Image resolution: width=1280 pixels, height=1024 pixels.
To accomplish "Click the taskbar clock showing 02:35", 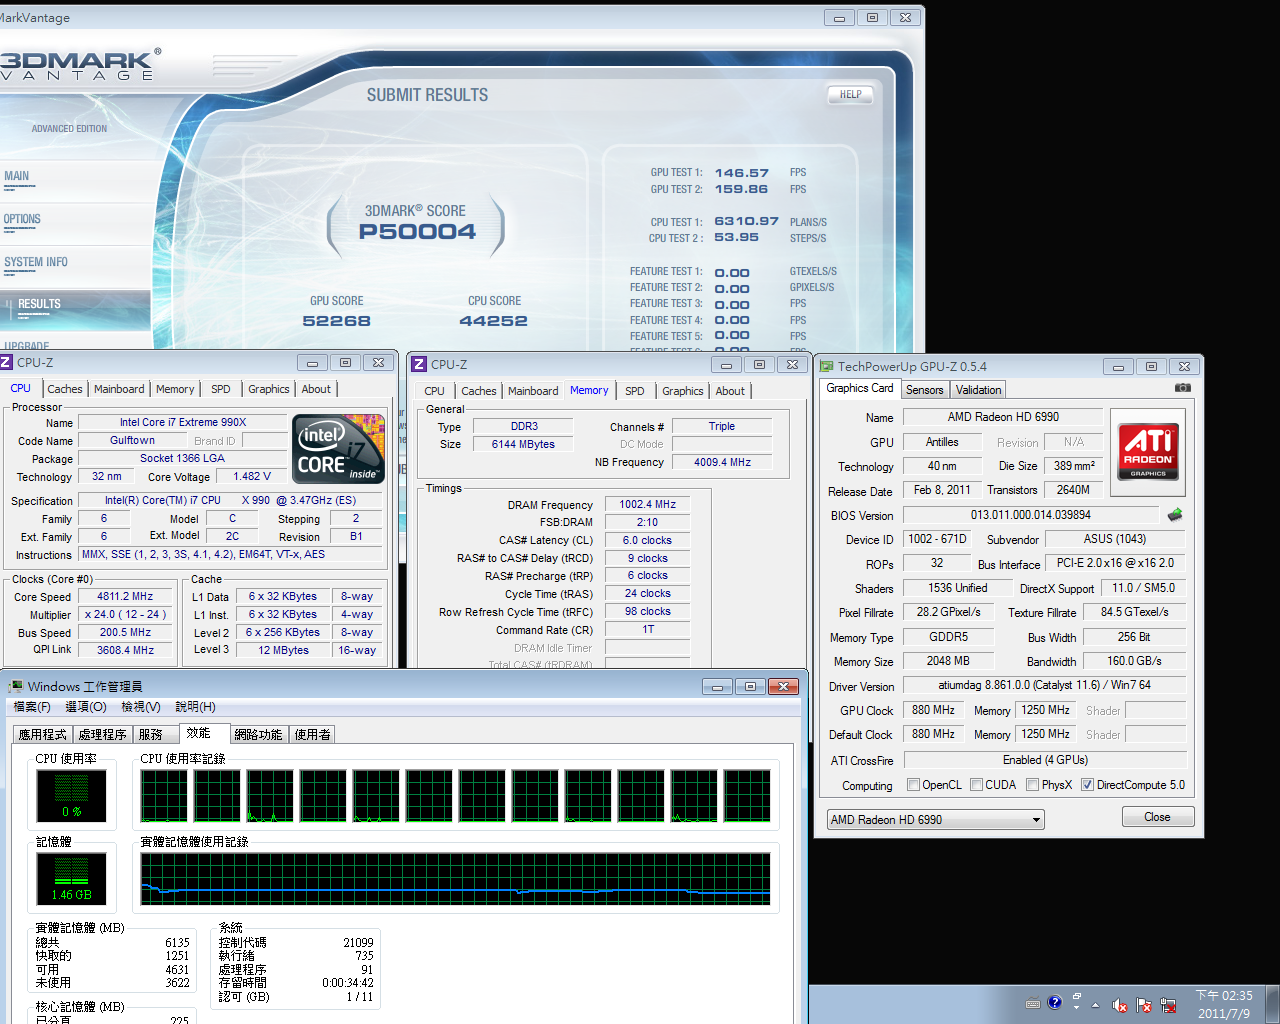I will (x=1224, y=1004).
